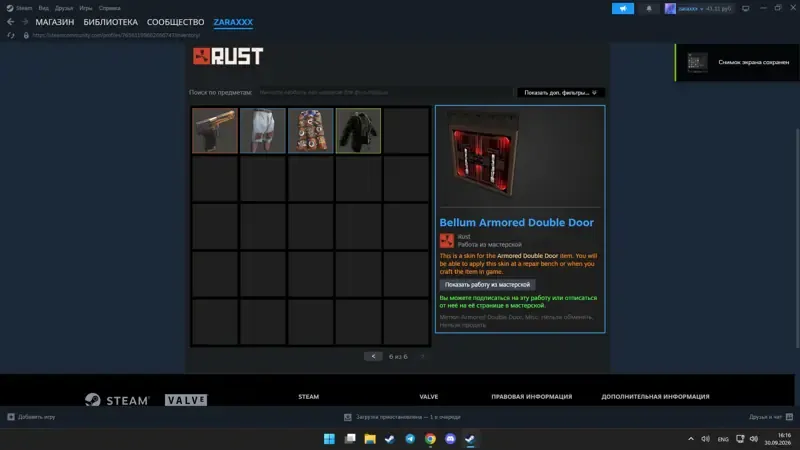
Task: Open the Вид menu
Action: 43,8
